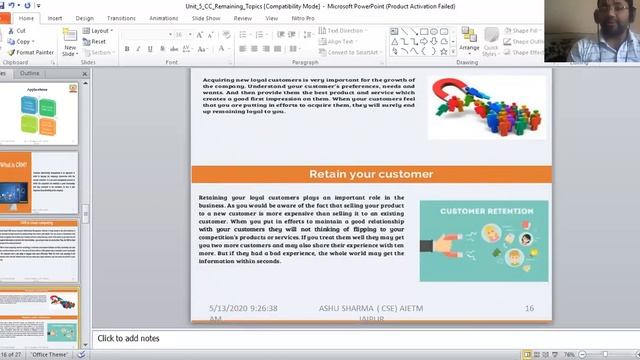Viewport: 640px width, 360px height.
Task: Click the Zoom Out minus button
Action: [x=582, y=355]
